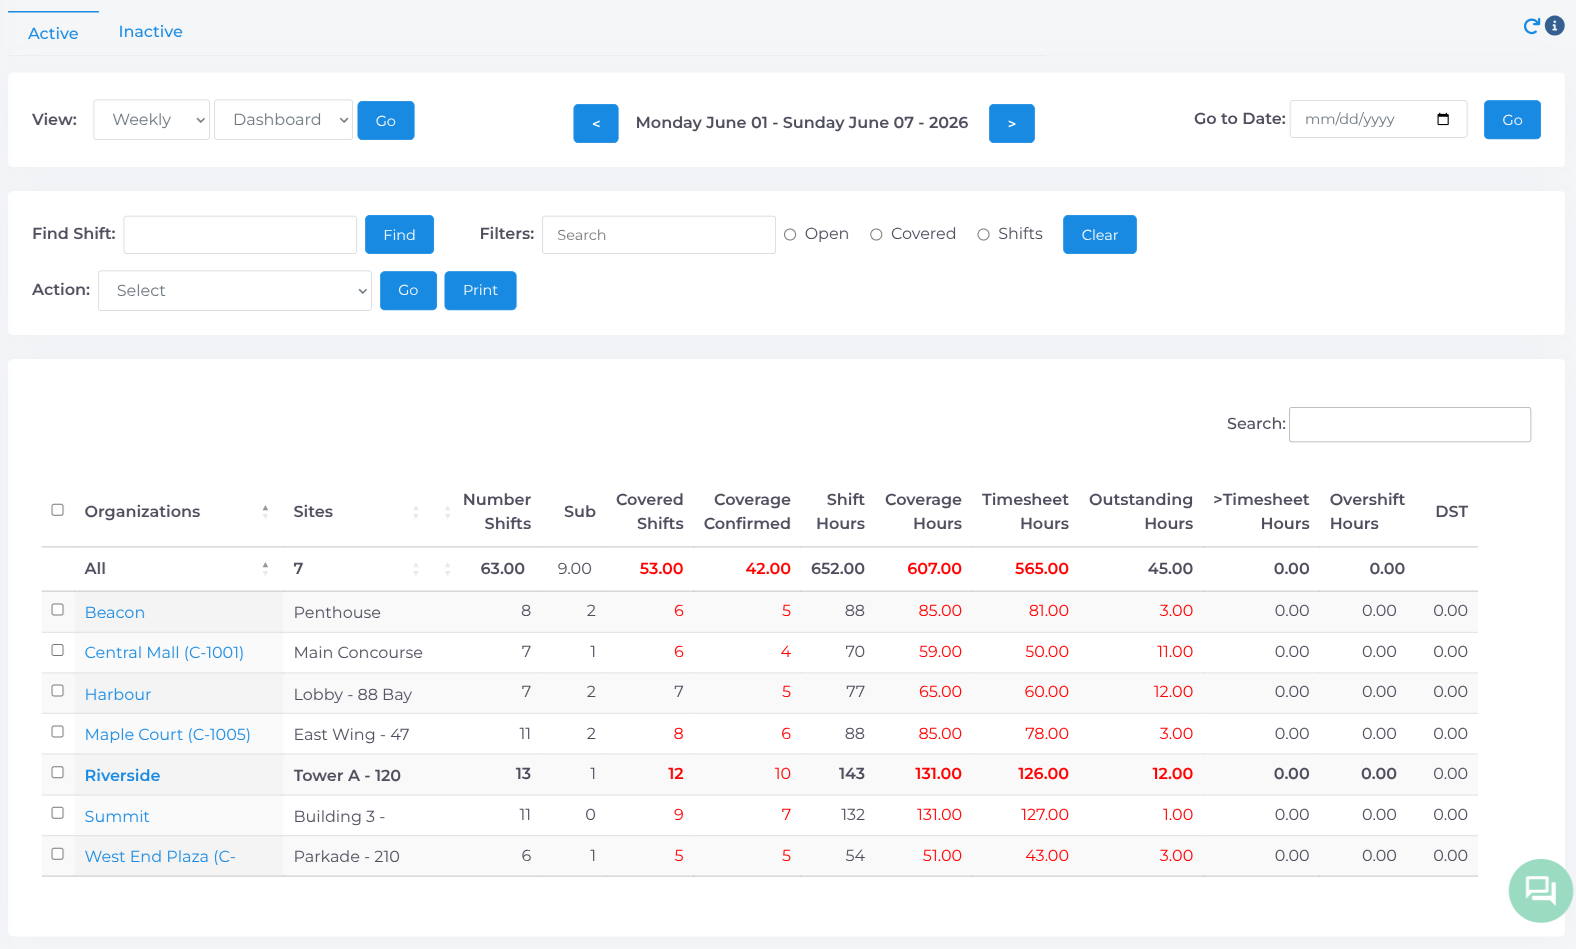Click Go button next to Action dropdown
Viewport: 1576px width, 949px height.
coord(408,290)
